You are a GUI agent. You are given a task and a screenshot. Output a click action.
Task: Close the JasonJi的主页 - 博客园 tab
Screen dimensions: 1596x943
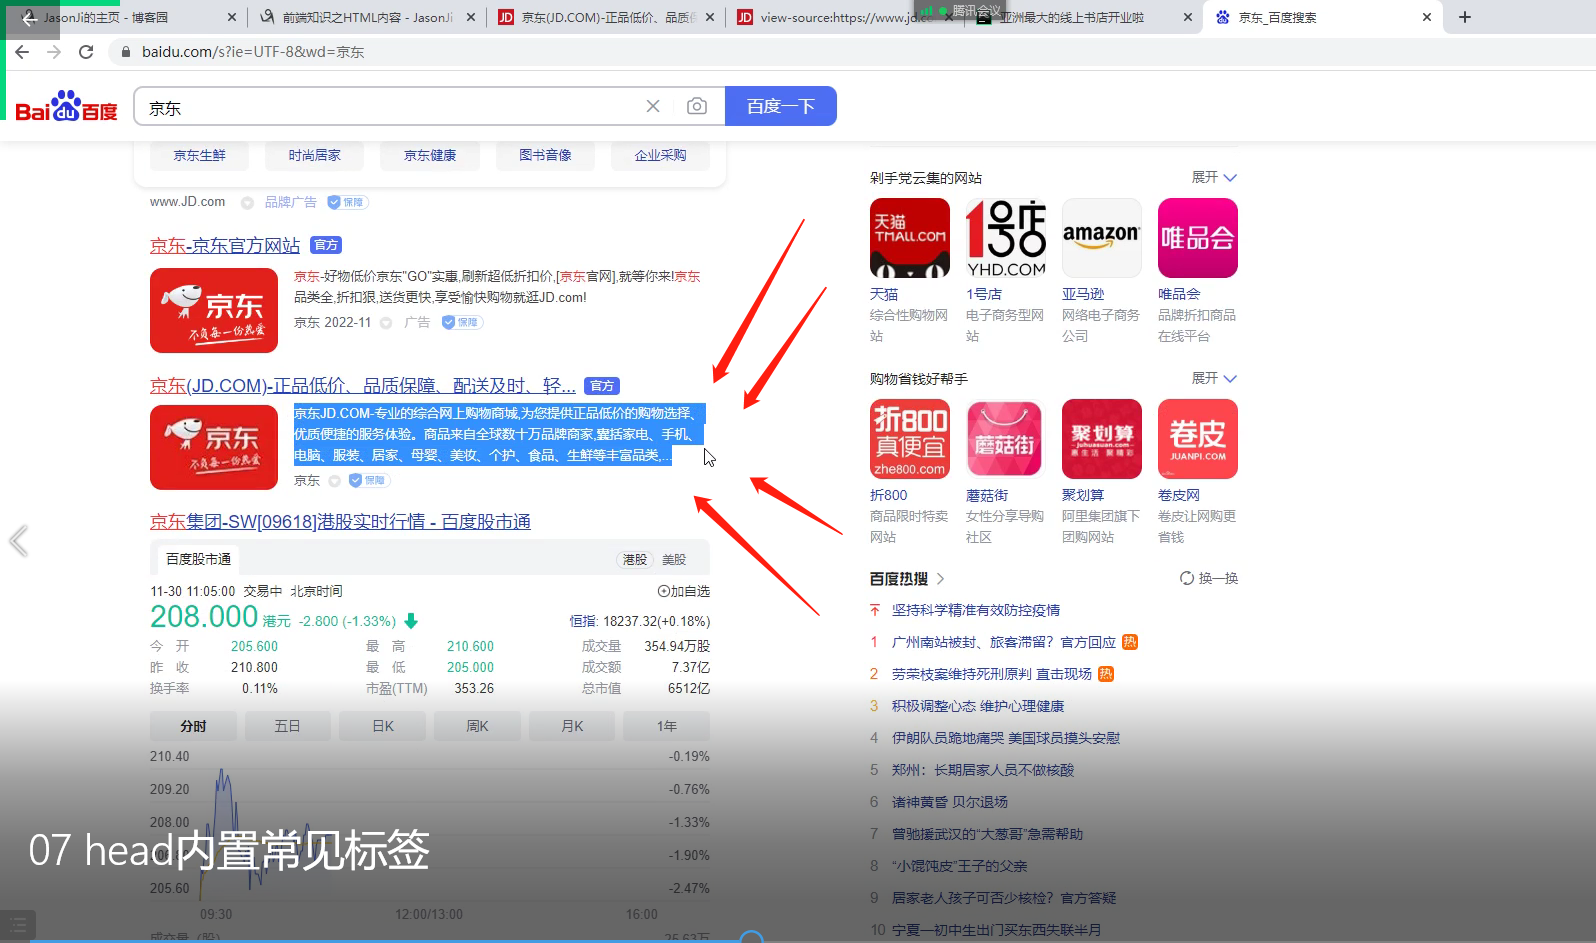tap(232, 17)
